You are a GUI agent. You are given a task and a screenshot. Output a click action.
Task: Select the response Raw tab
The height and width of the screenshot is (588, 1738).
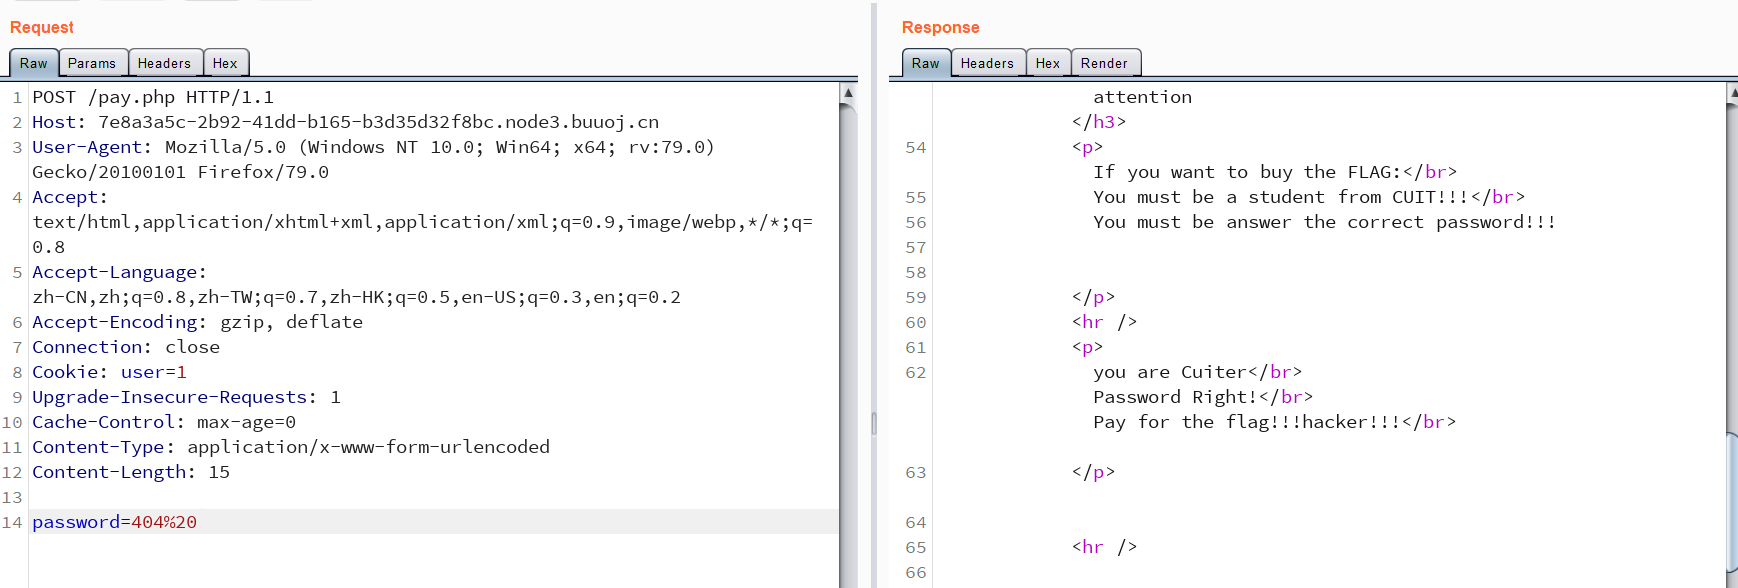[925, 63]
